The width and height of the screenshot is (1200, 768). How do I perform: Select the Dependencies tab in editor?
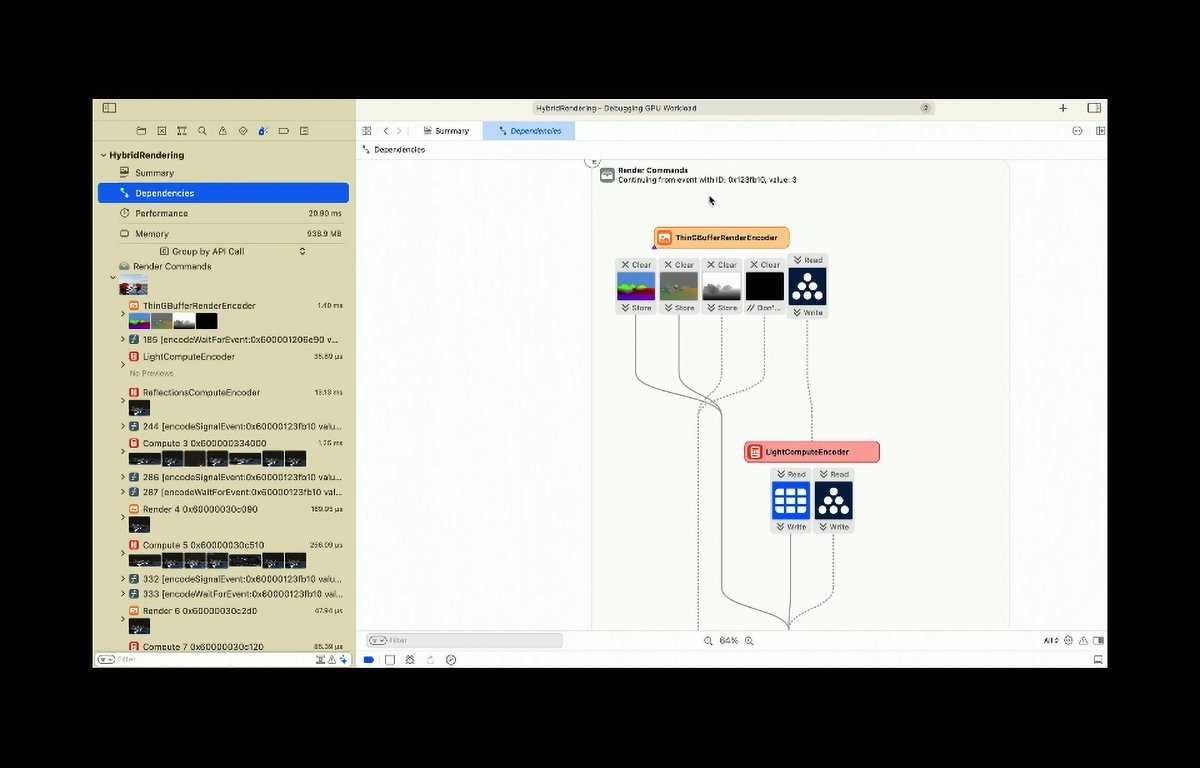pyautogui.click(x=529, y=131)
